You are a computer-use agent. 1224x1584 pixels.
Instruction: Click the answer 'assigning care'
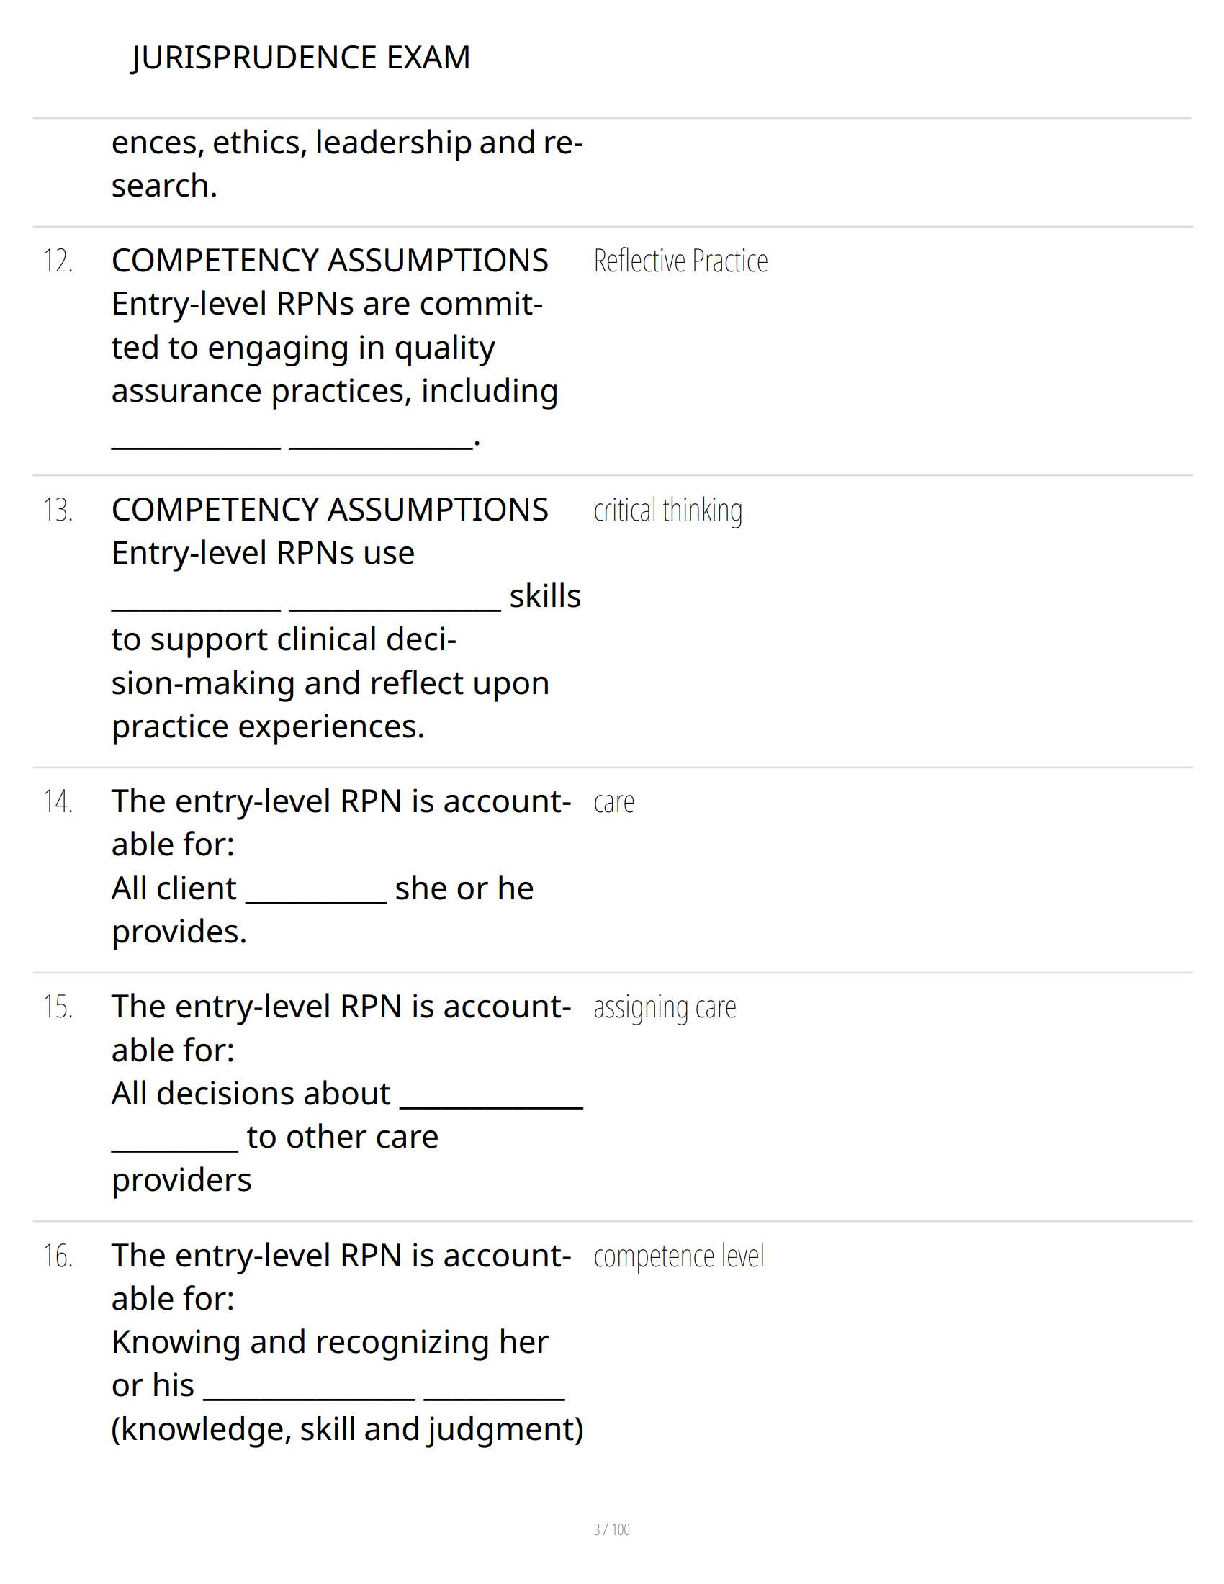(x=665, y=1008)
